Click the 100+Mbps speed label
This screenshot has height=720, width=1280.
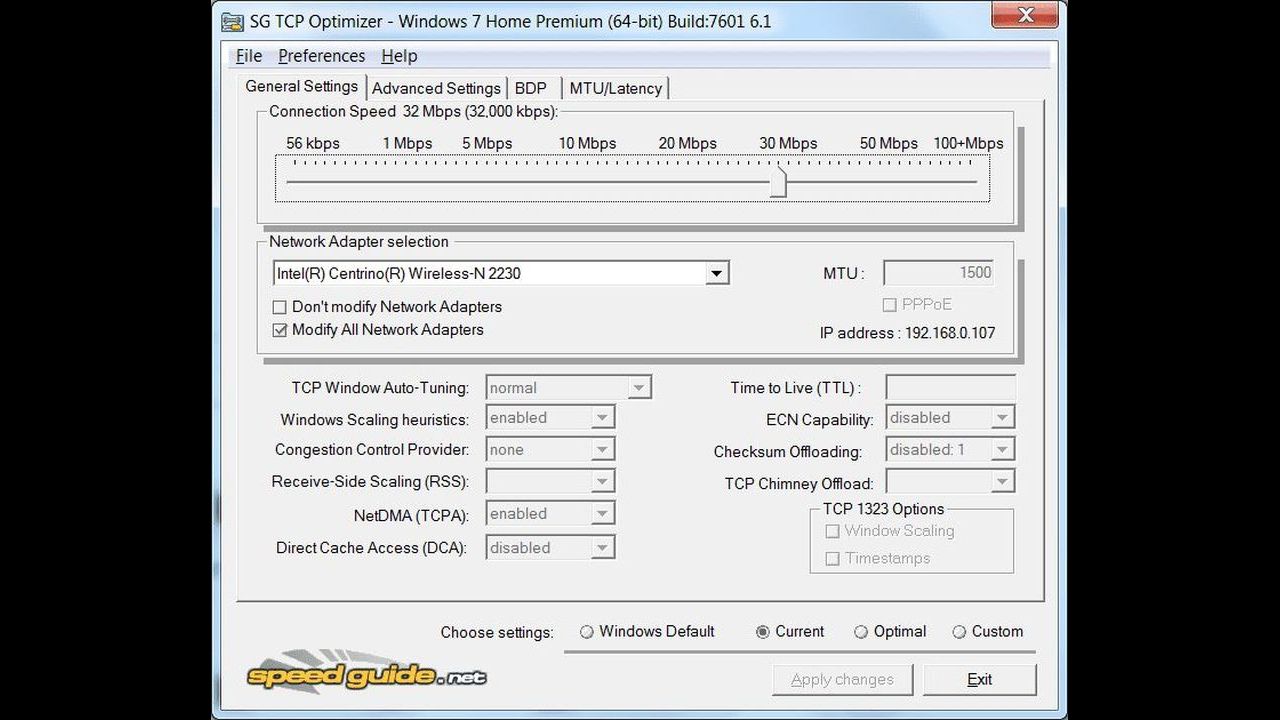[968, 143]
